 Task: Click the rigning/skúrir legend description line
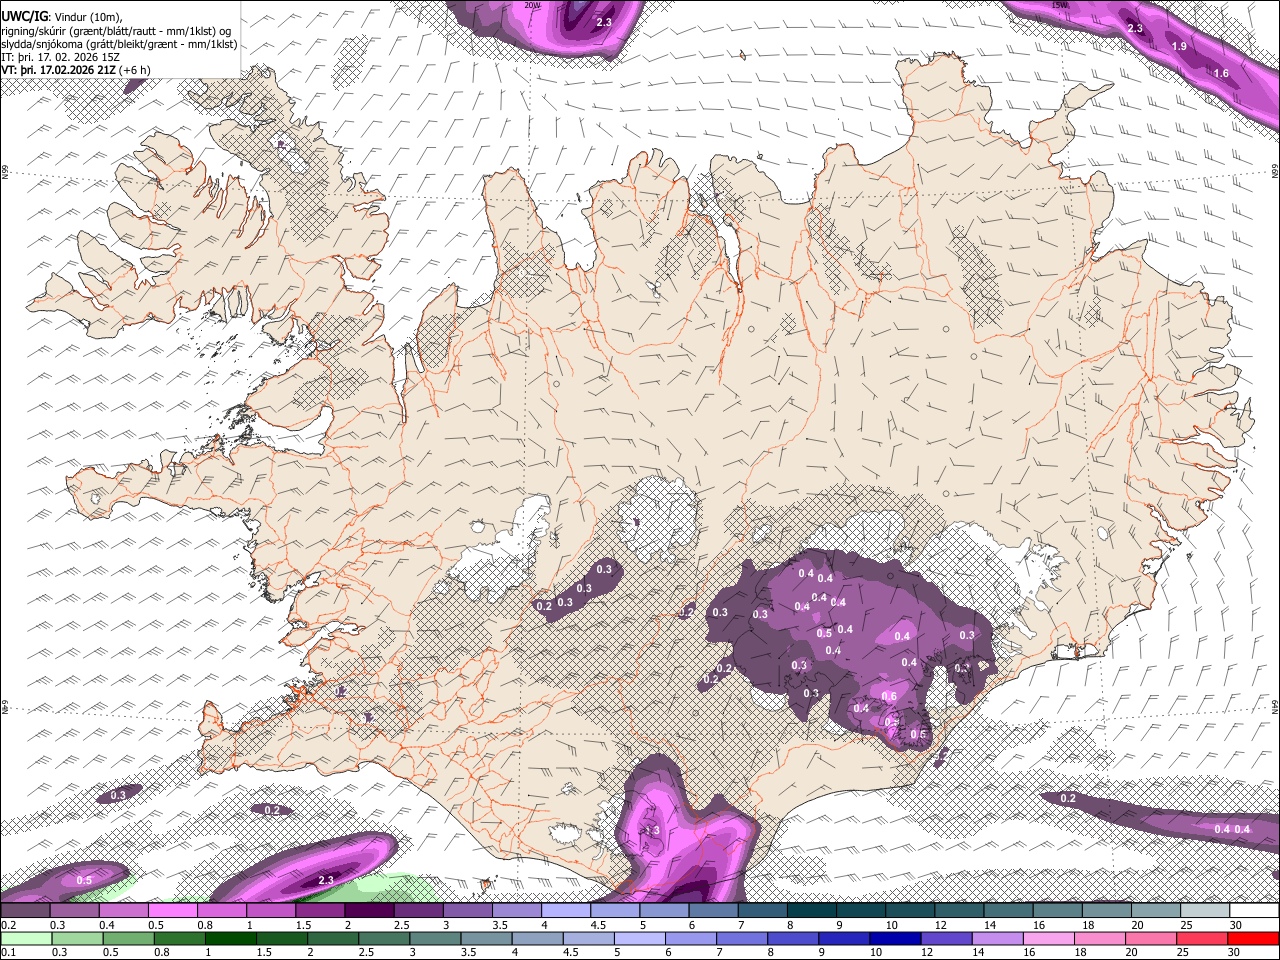pos(116,32)
